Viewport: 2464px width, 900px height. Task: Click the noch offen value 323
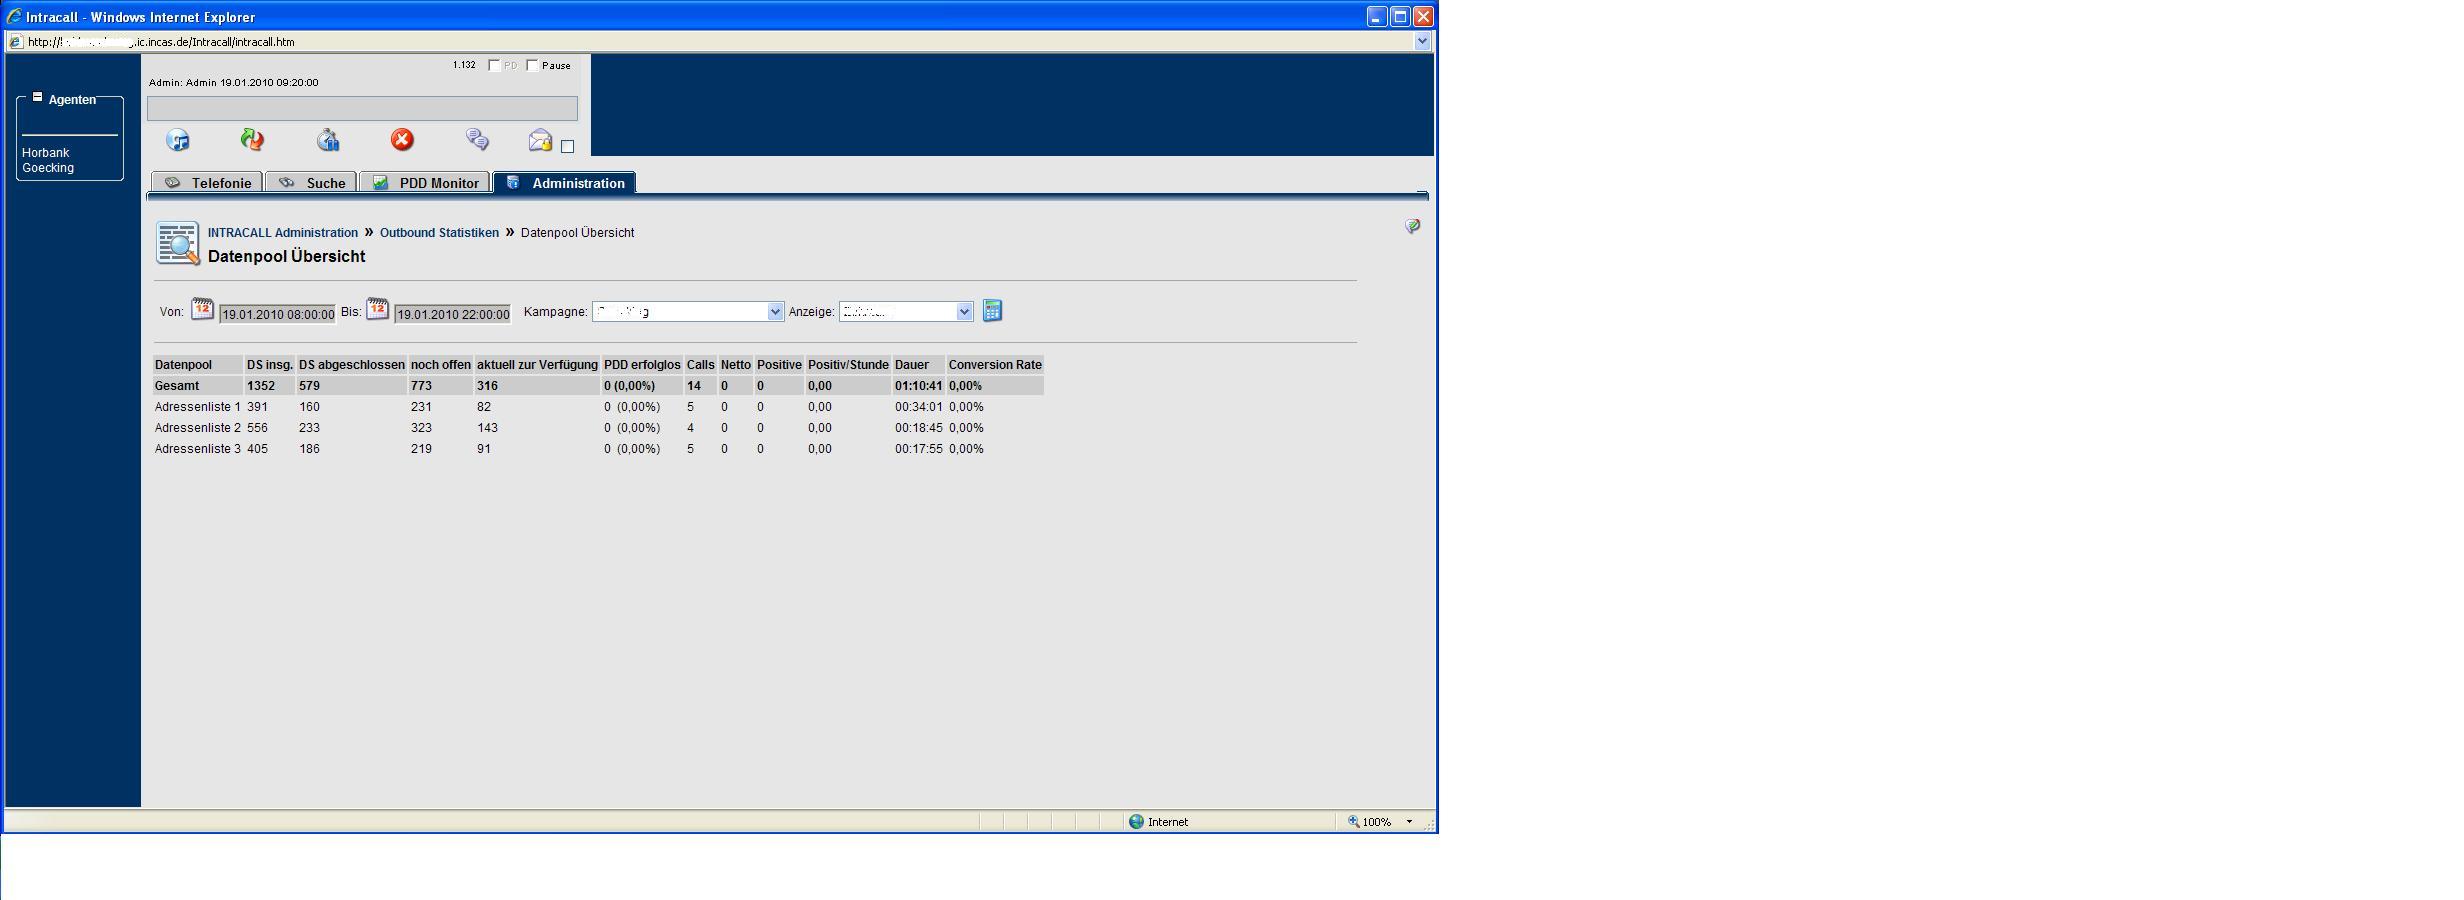pos(421,428)
